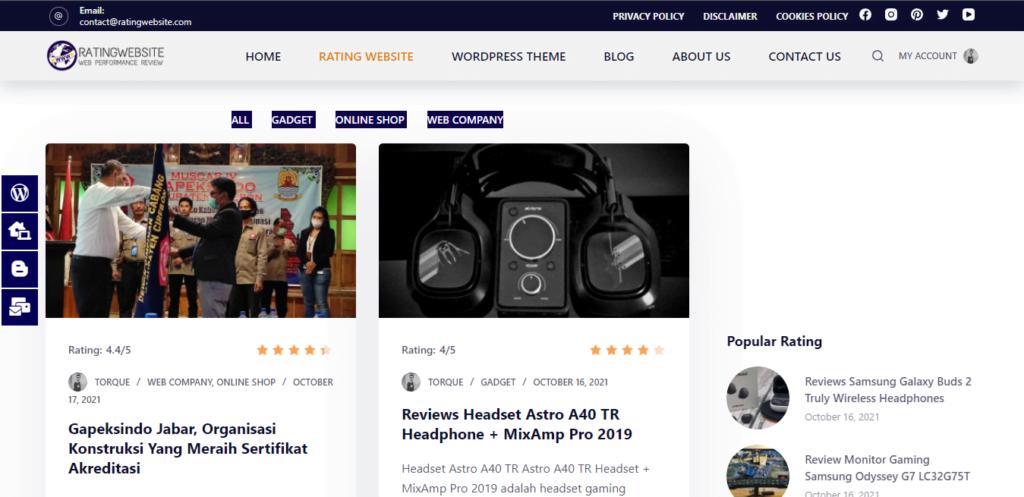
Task: Select the ALL filter tab
Action: point(240,120)
